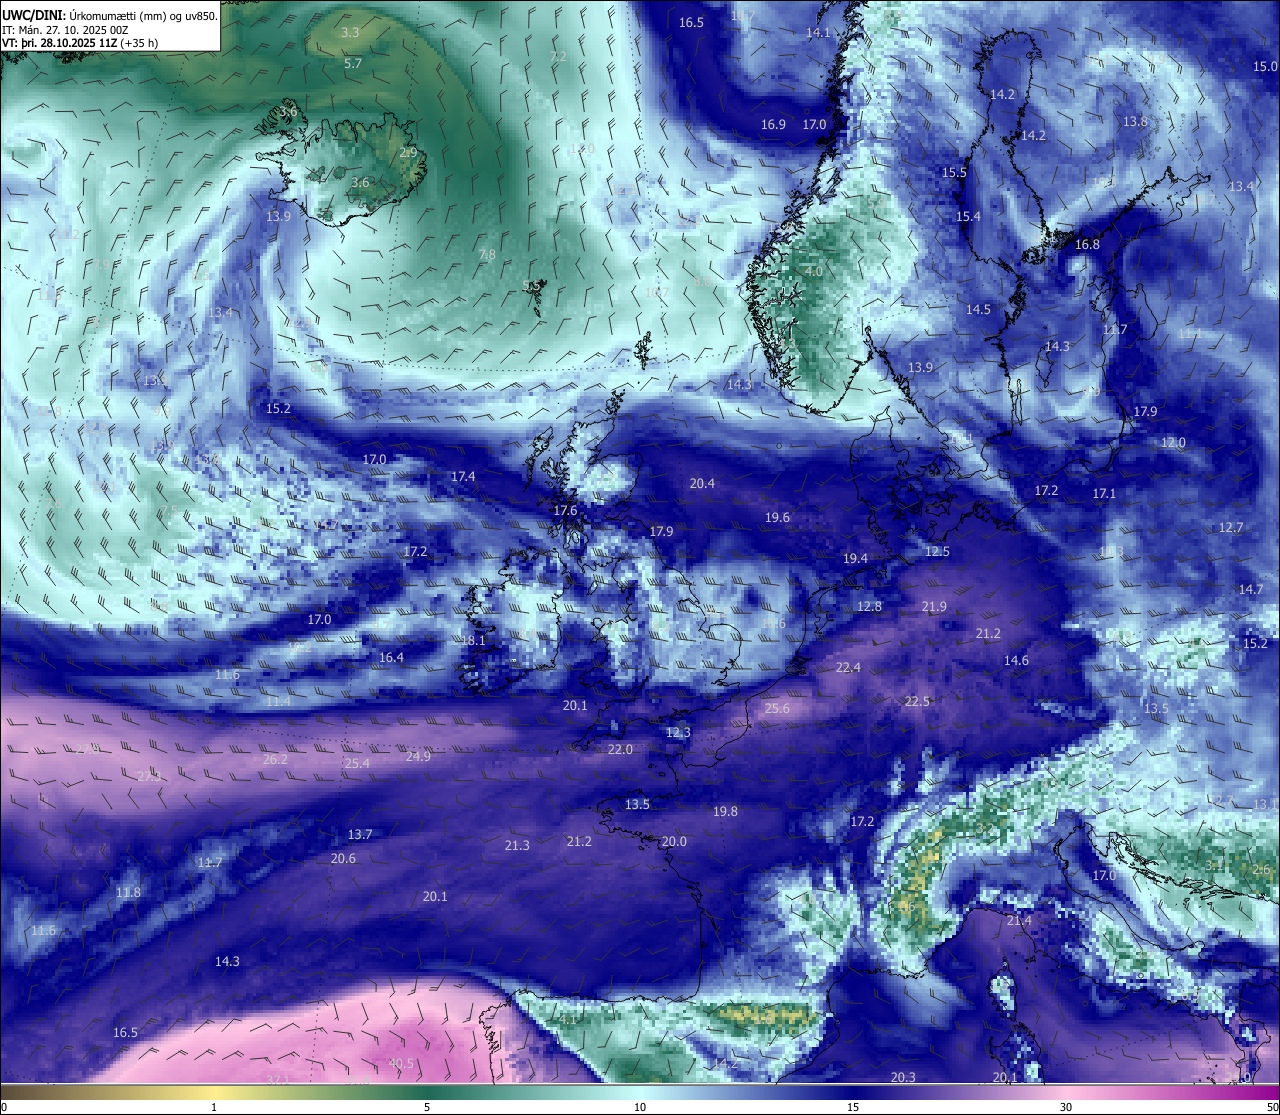The height and width of the screenshot is (1115, 1280).
Task: Click the 1 tick on the color scale
Action: 214,1107
